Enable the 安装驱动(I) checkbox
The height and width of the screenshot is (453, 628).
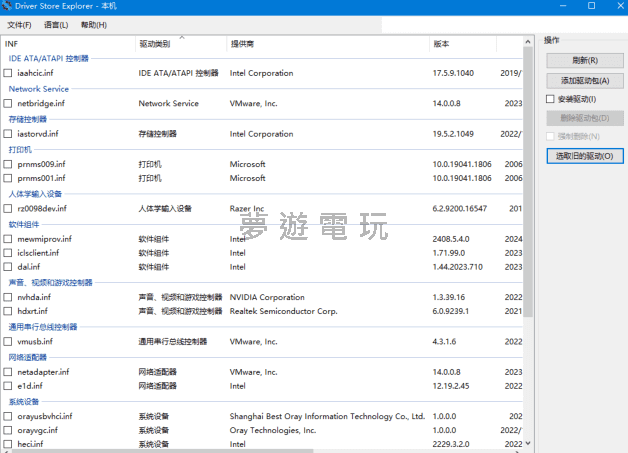point(550,99)
